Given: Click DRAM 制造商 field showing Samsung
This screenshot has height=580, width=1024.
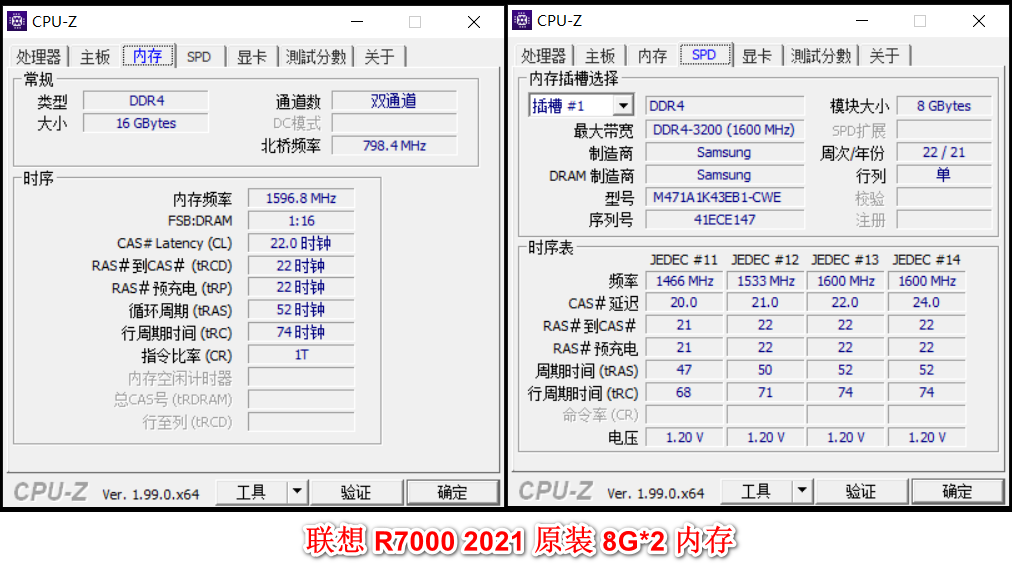Looking at the screenshot, I should [x=724, y=175].
